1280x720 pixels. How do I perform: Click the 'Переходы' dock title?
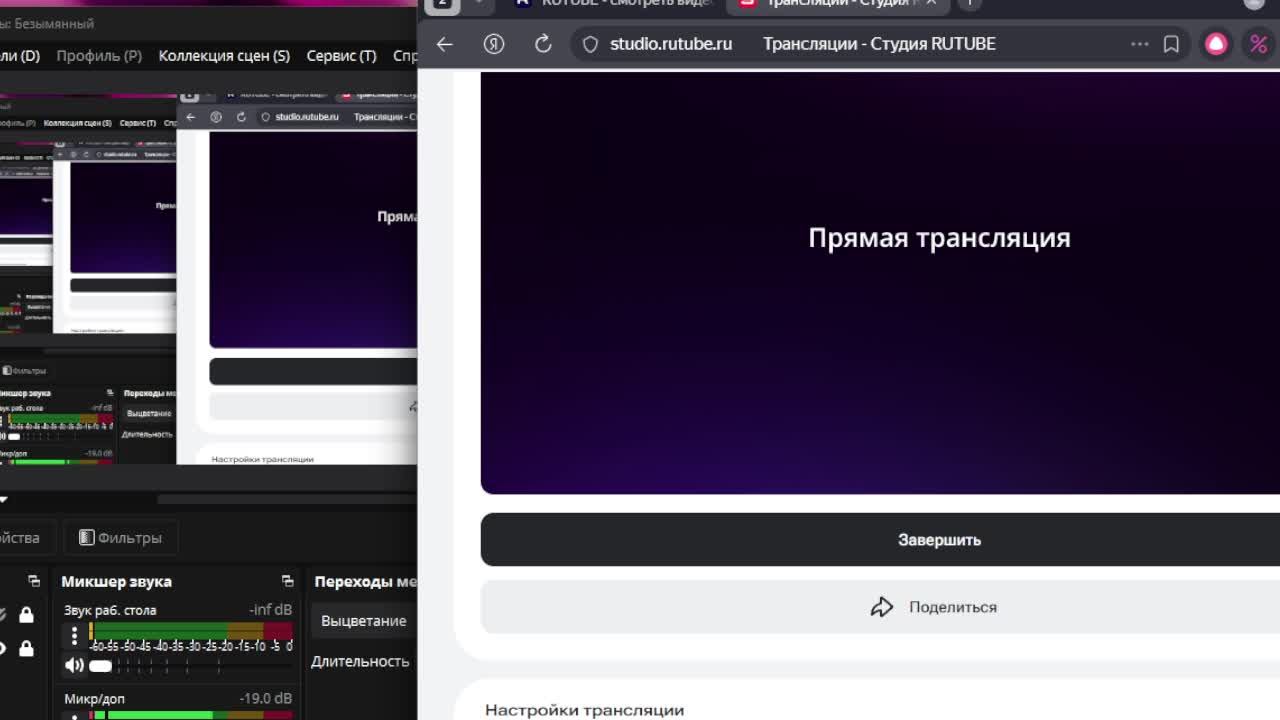pos(365,581)
